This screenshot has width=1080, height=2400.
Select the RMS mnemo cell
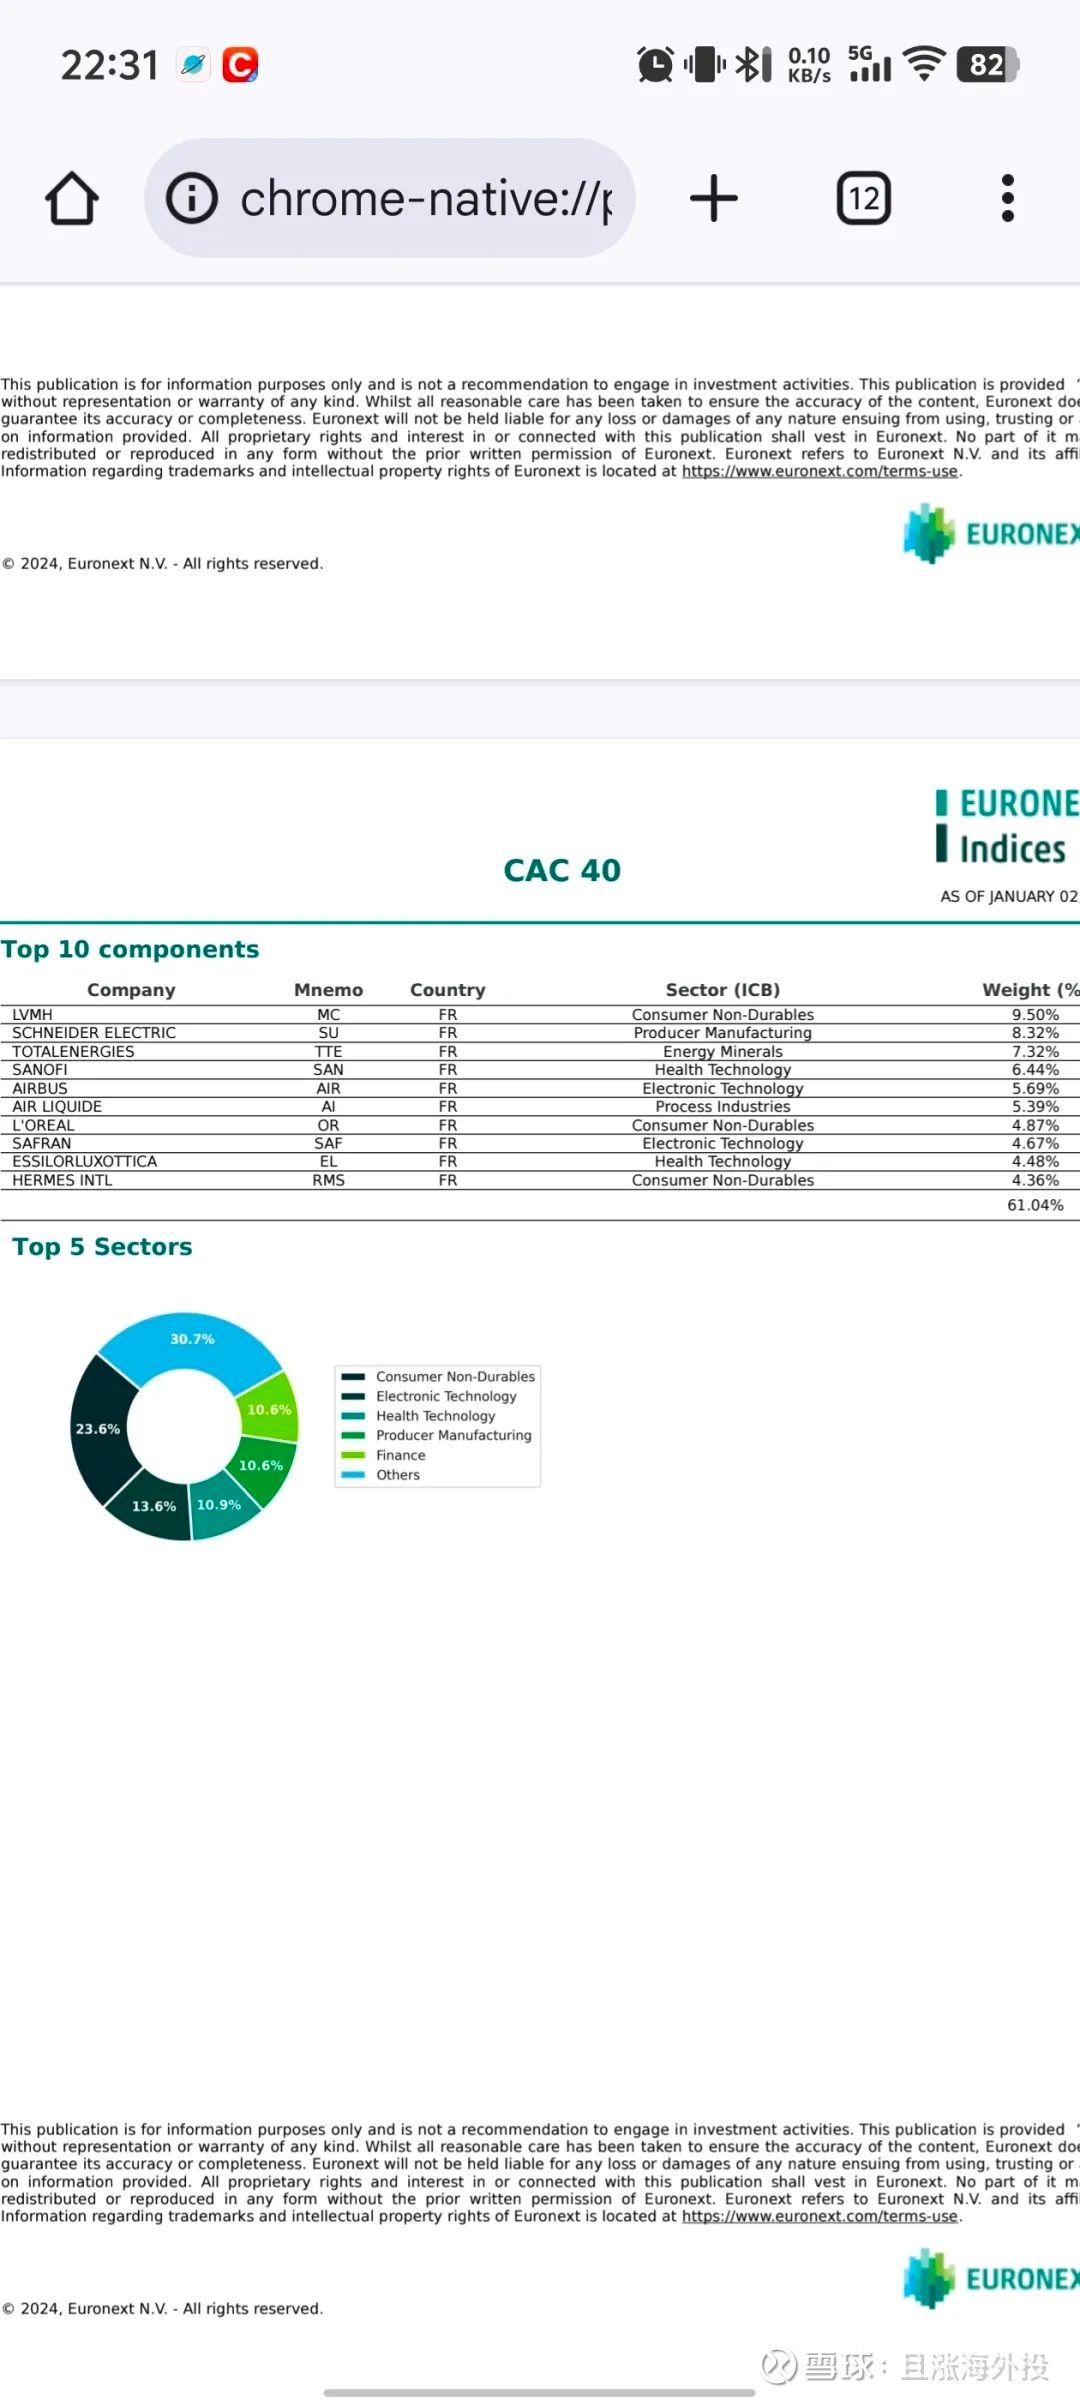click(x=328, y=1180)
